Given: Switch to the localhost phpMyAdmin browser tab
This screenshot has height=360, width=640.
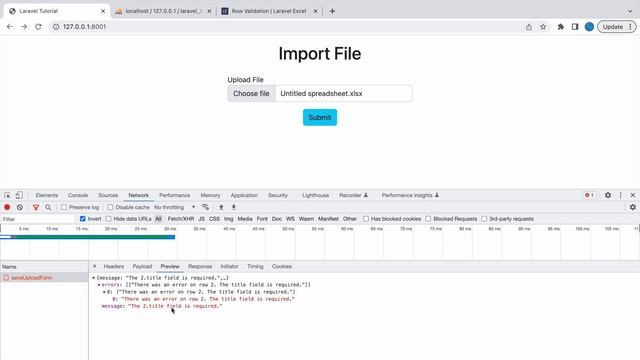Looking at the screenshot, I should point(163,11).
